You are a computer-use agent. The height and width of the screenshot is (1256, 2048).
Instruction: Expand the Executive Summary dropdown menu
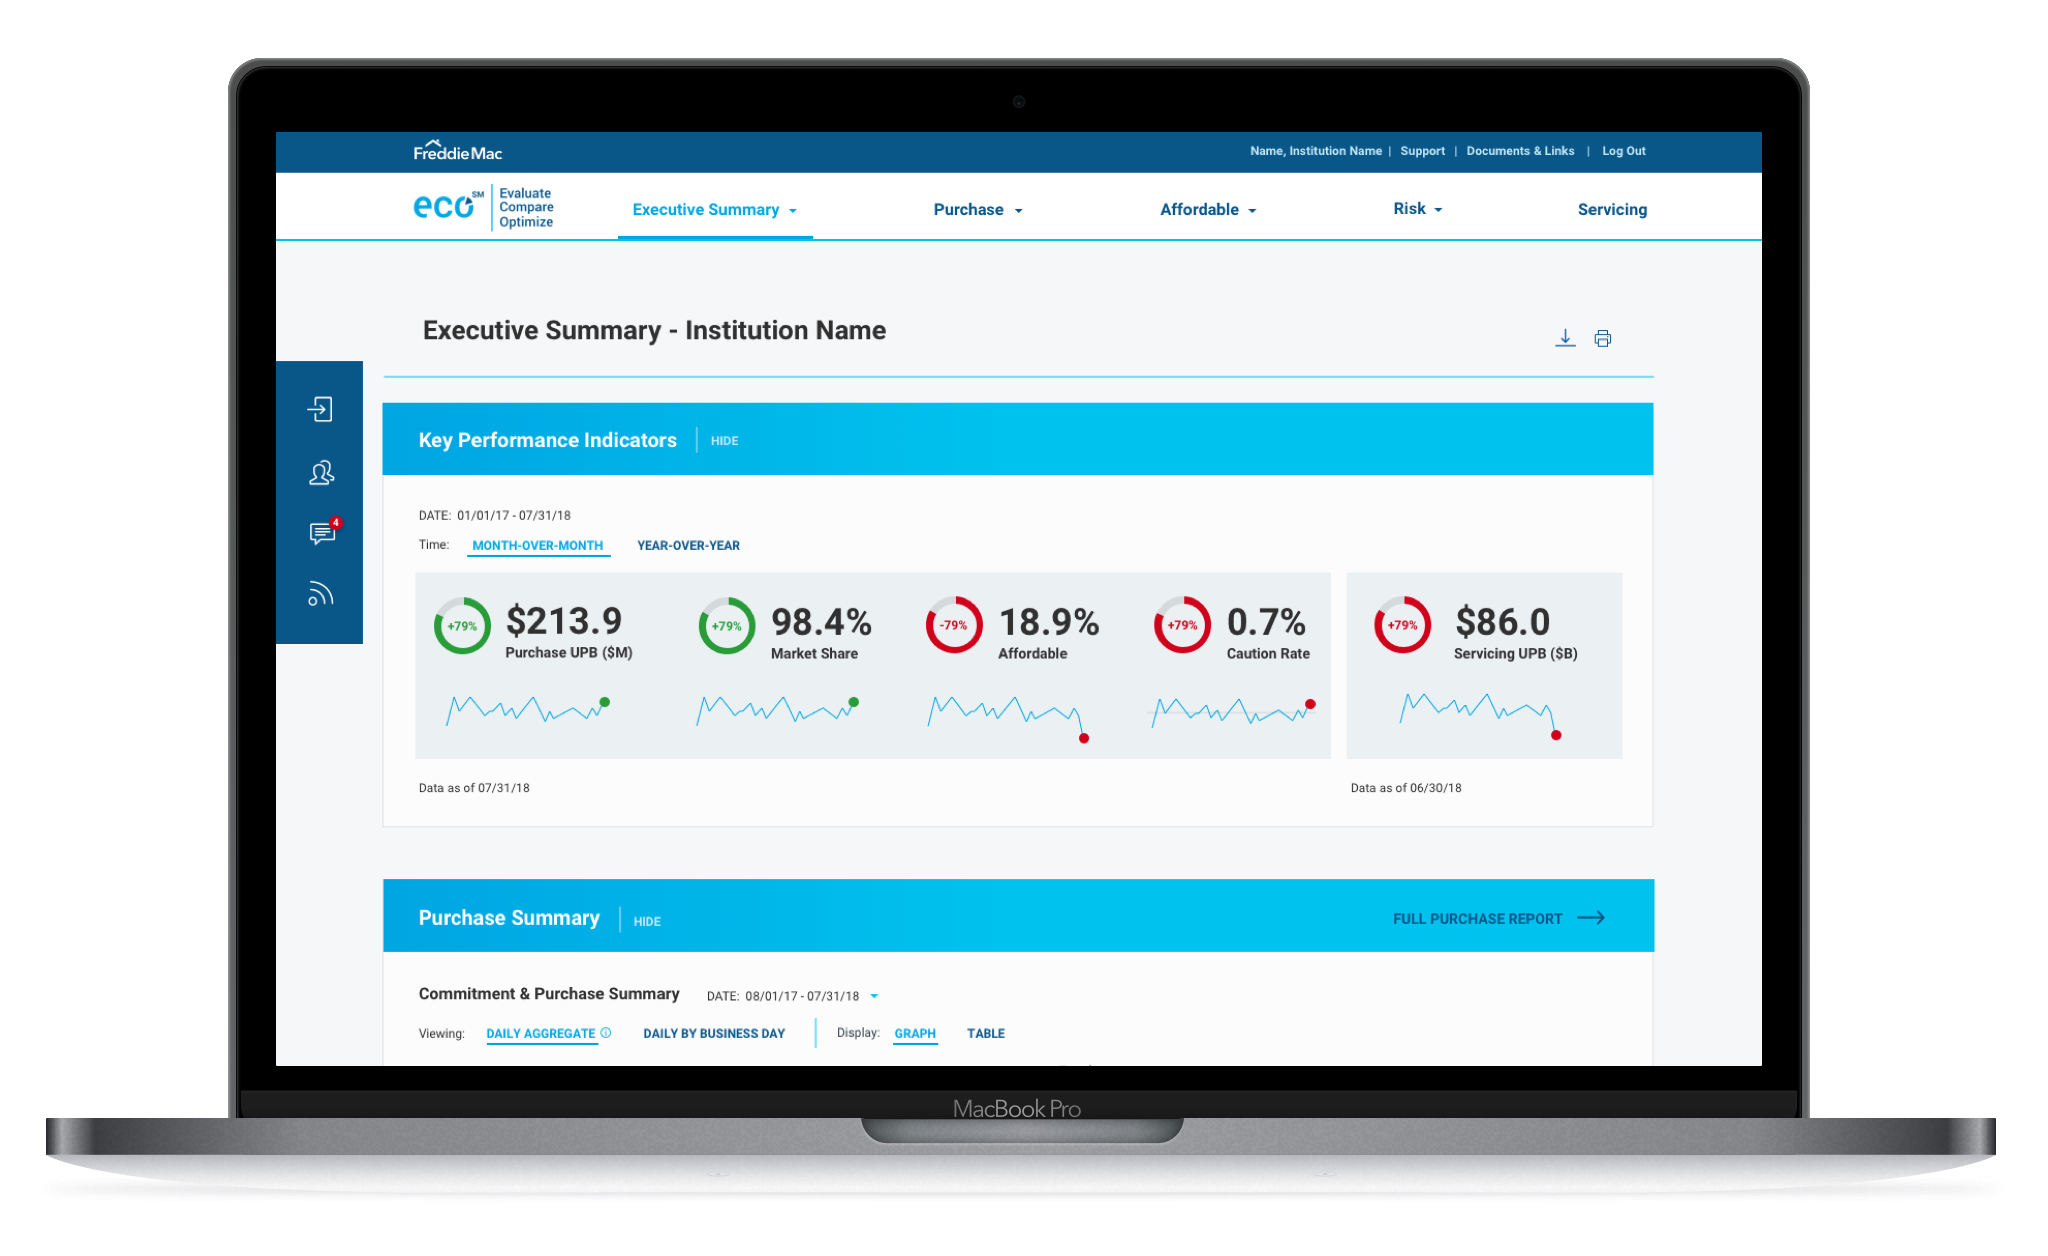tap(714, 210)
